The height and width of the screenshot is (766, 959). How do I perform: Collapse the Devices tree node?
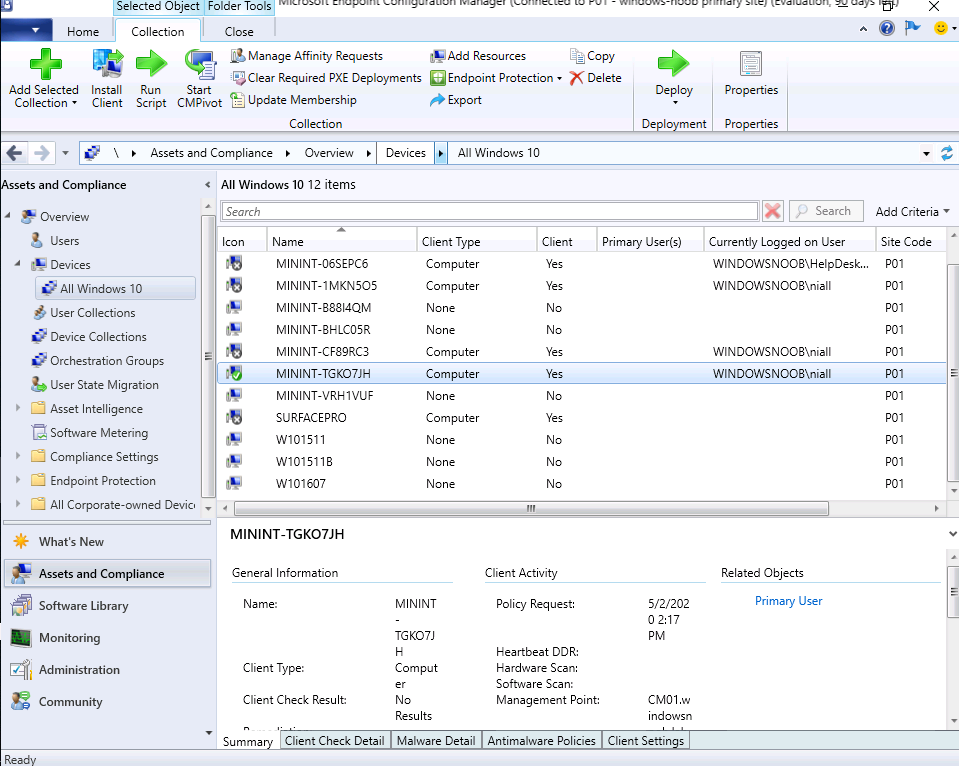coord(18,264)
